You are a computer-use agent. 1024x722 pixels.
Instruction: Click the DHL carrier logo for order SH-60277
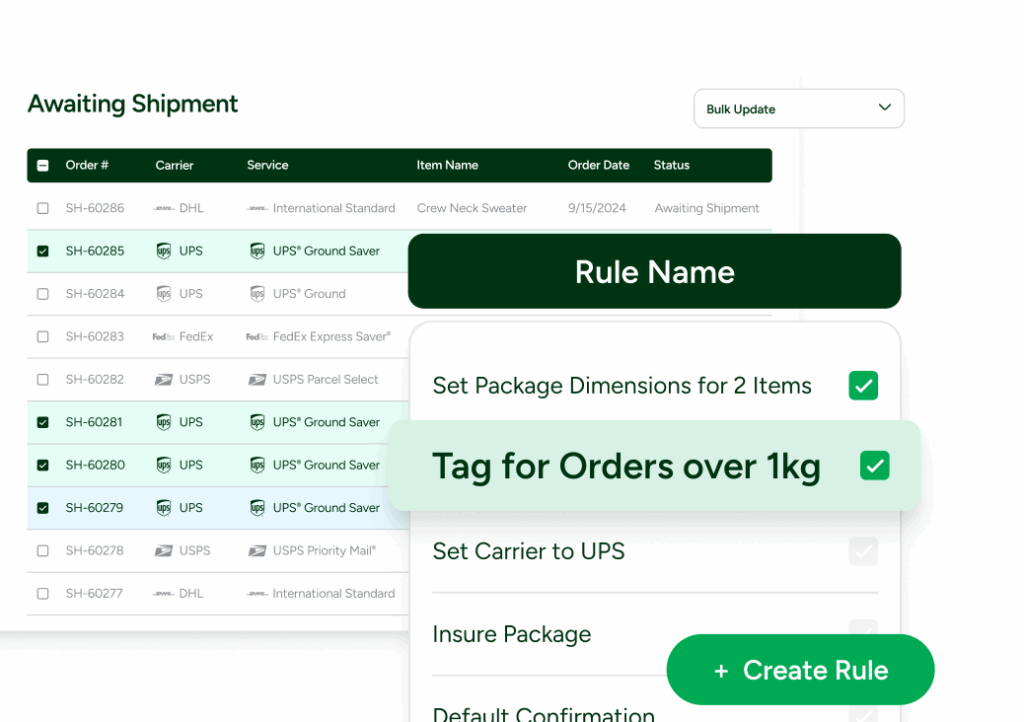[164, 594]
